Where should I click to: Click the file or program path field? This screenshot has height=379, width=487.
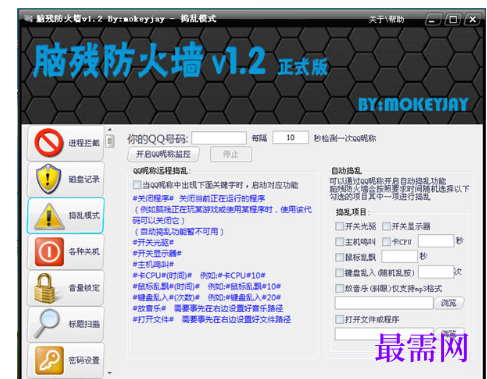pos(384,334)
